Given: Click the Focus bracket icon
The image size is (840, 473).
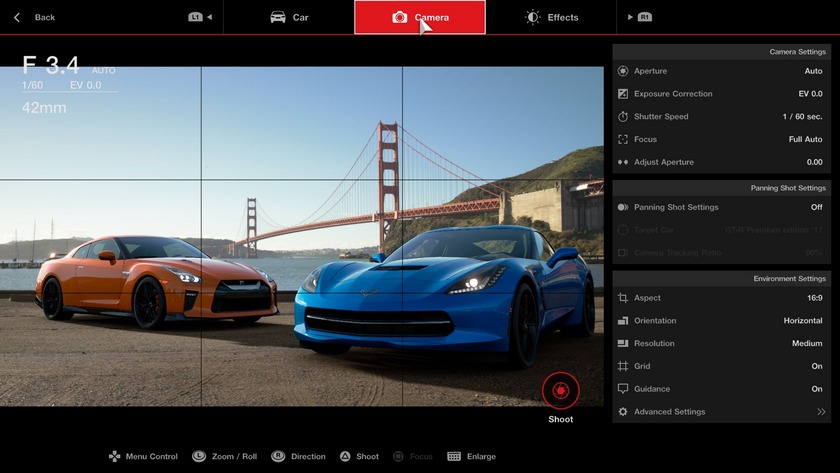Looking at the screenshot, I should click(623, 140).
